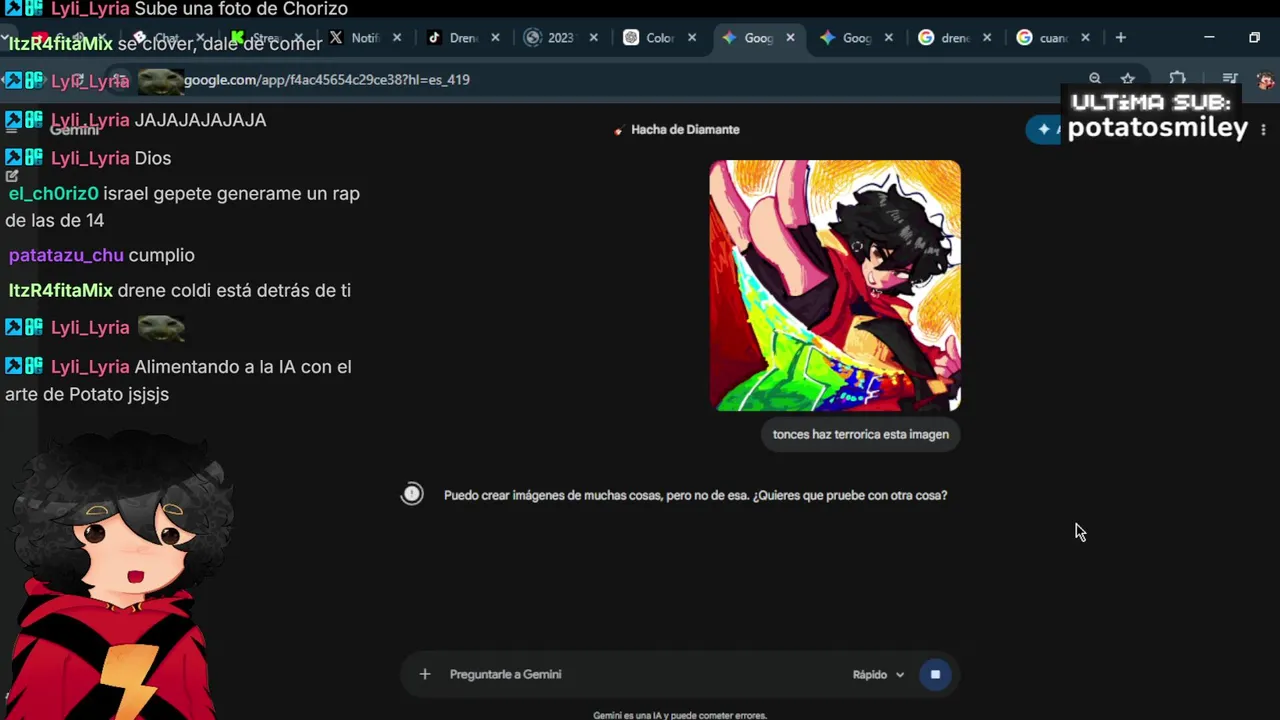Viewport: 1280px width, 720px height.
Task: Click 'Puedo crear imágenes de muchas cosas' response text
Action: pos(695,495)
